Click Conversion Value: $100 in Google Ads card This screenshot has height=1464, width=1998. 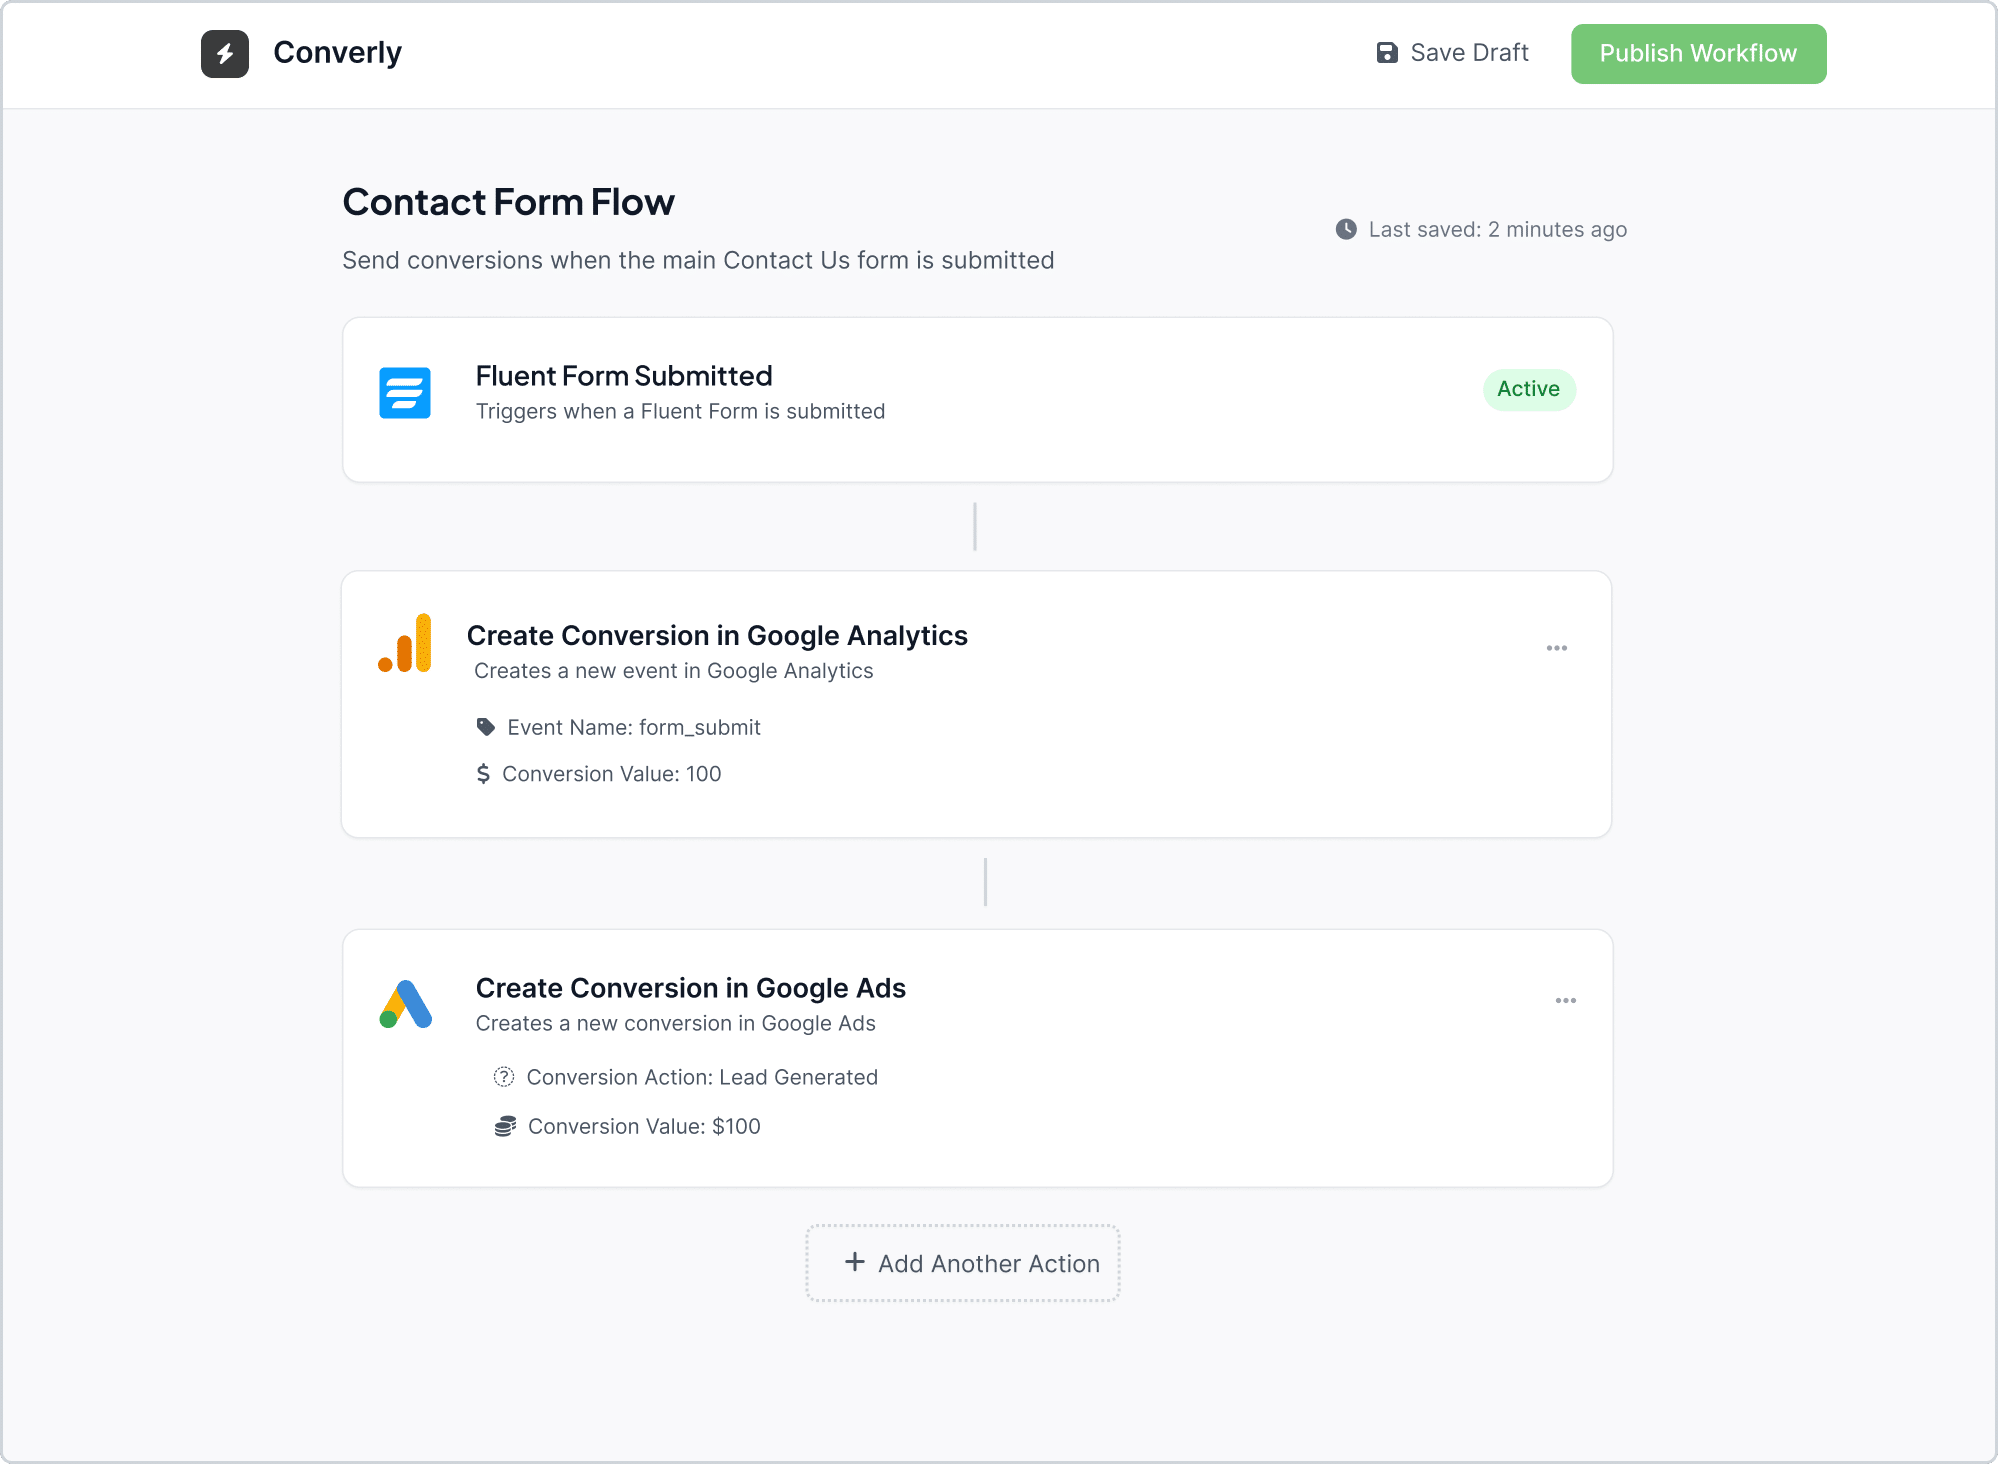(x=644, y=1126)
